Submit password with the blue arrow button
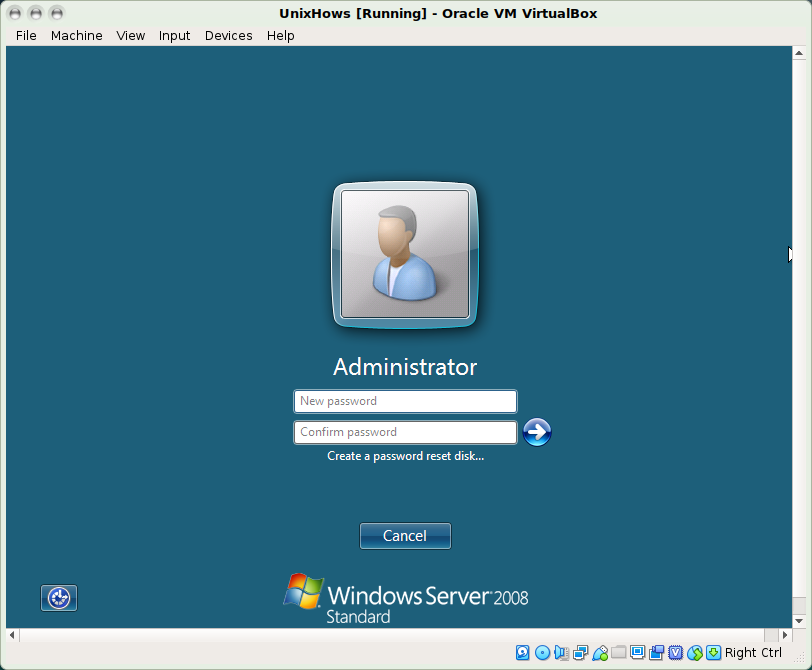 coord(536,432)
